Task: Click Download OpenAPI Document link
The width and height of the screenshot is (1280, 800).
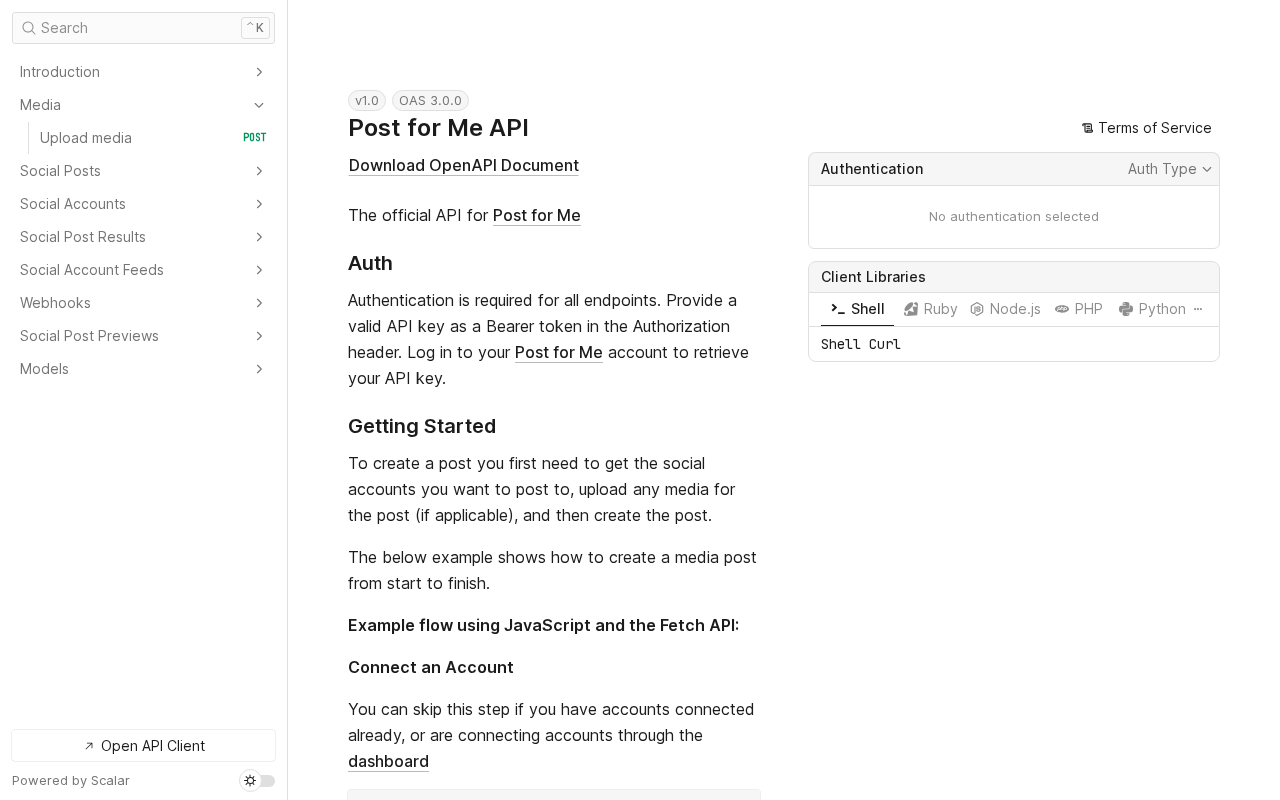Action: click(463, 165)
